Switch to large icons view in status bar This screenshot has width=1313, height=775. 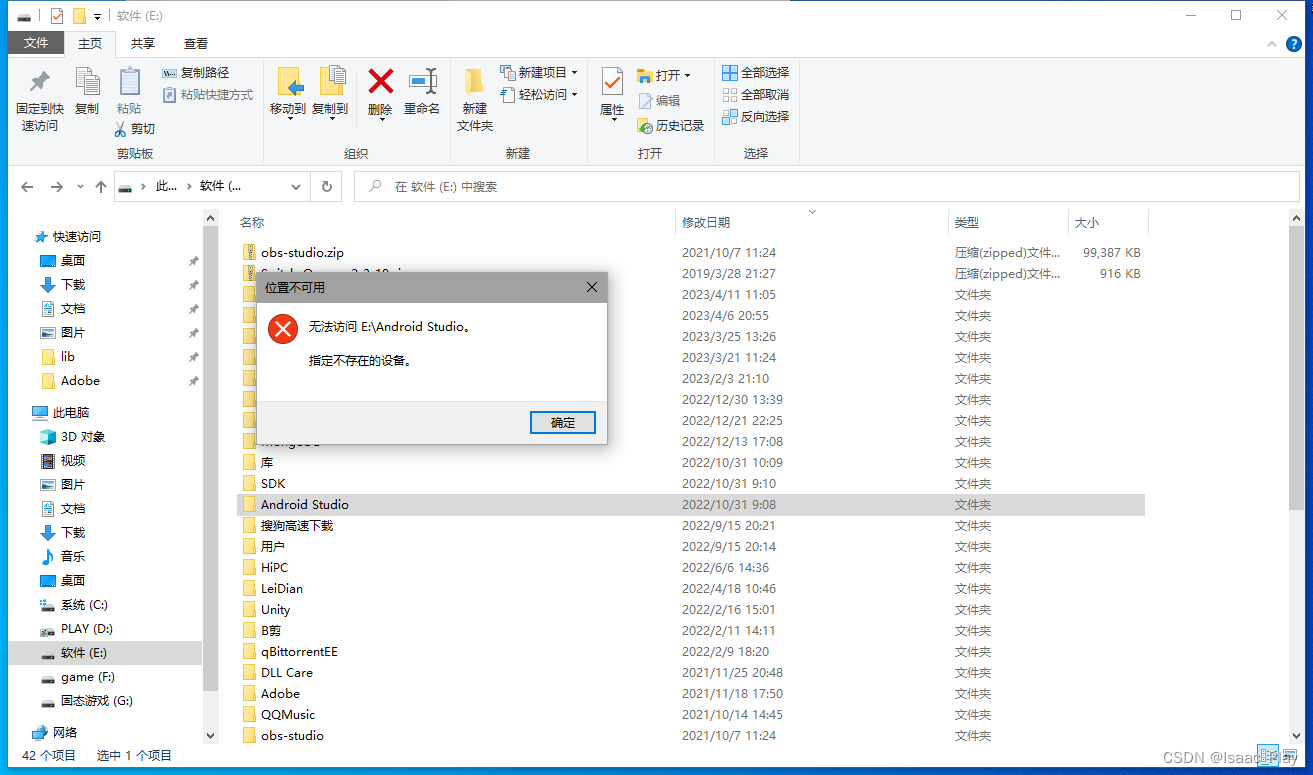1291,755
